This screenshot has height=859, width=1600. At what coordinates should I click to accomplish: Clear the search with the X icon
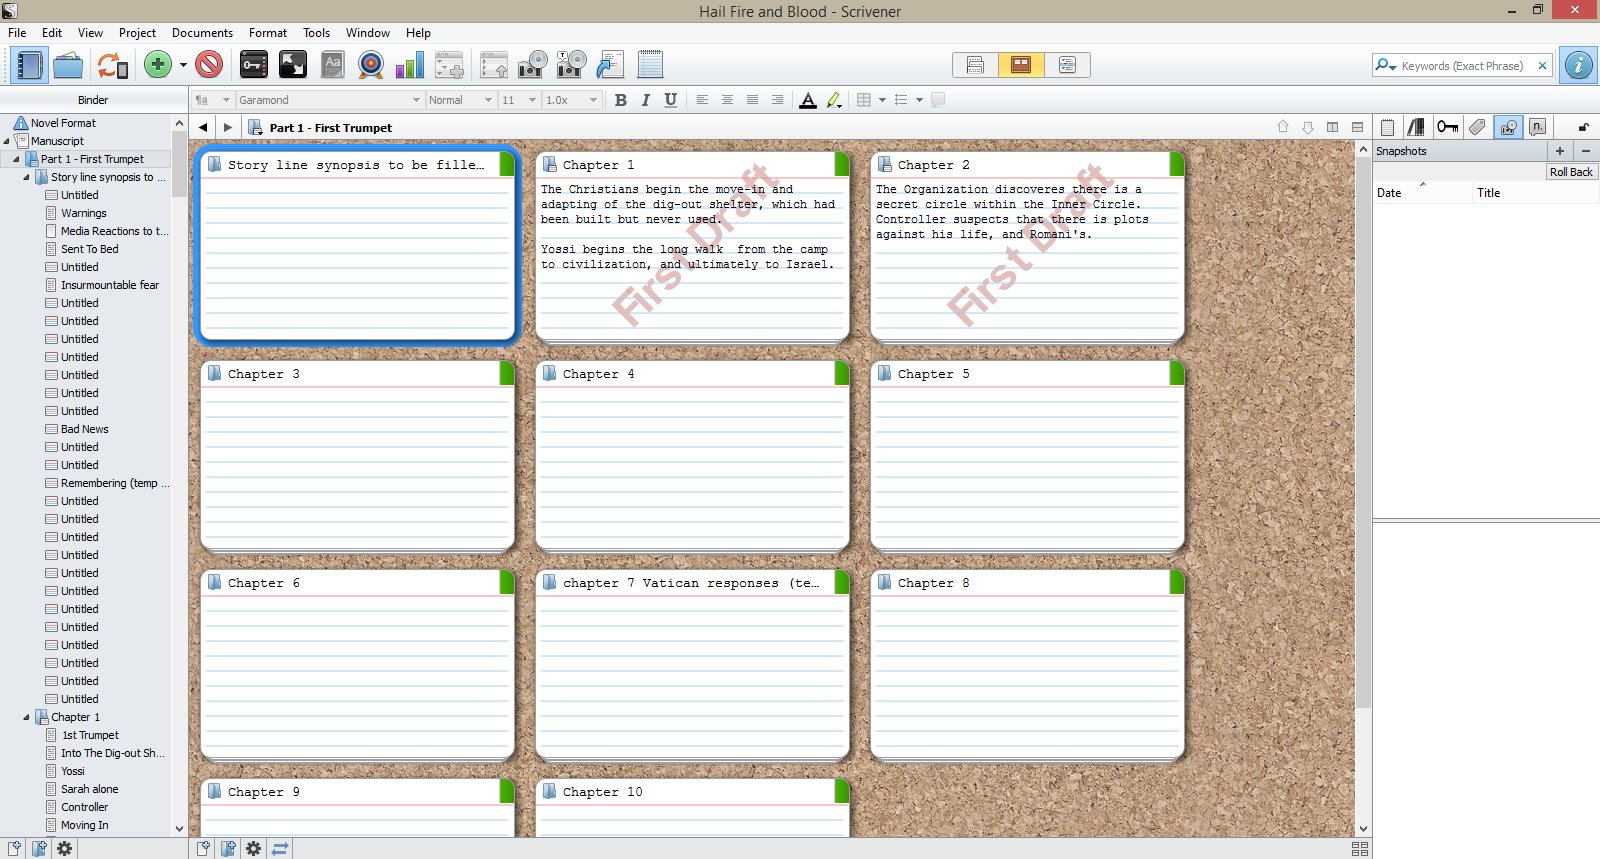(x=1542, y=66)
